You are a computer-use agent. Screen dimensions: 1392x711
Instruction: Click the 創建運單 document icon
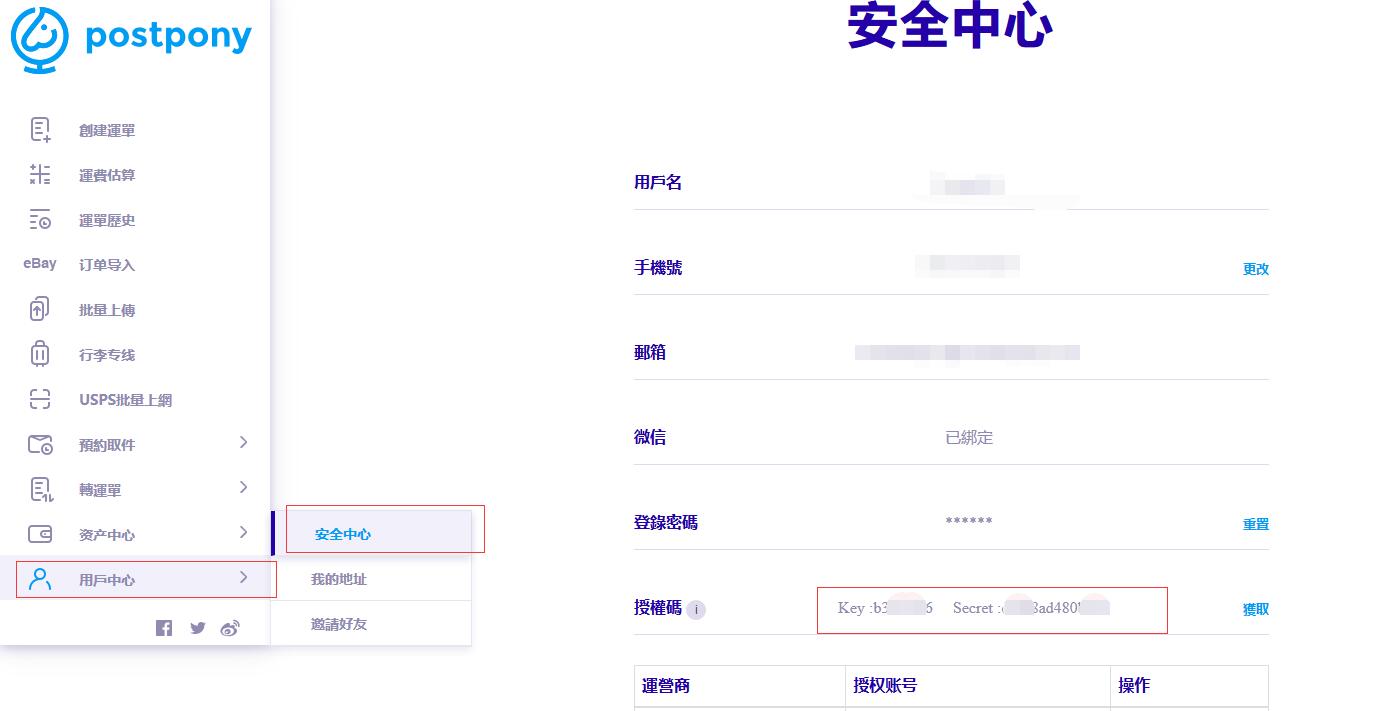tap(40, 130)
